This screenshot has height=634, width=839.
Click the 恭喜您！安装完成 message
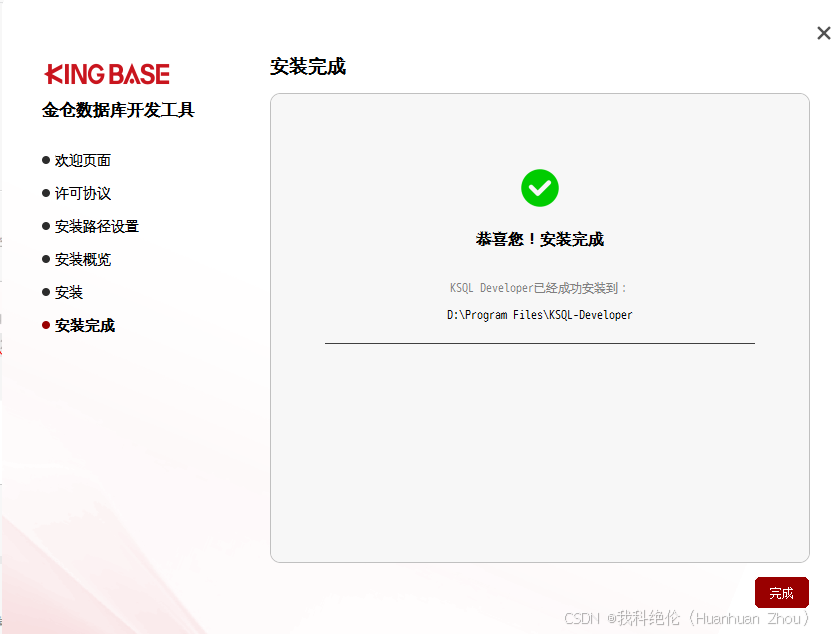(539, 239)
